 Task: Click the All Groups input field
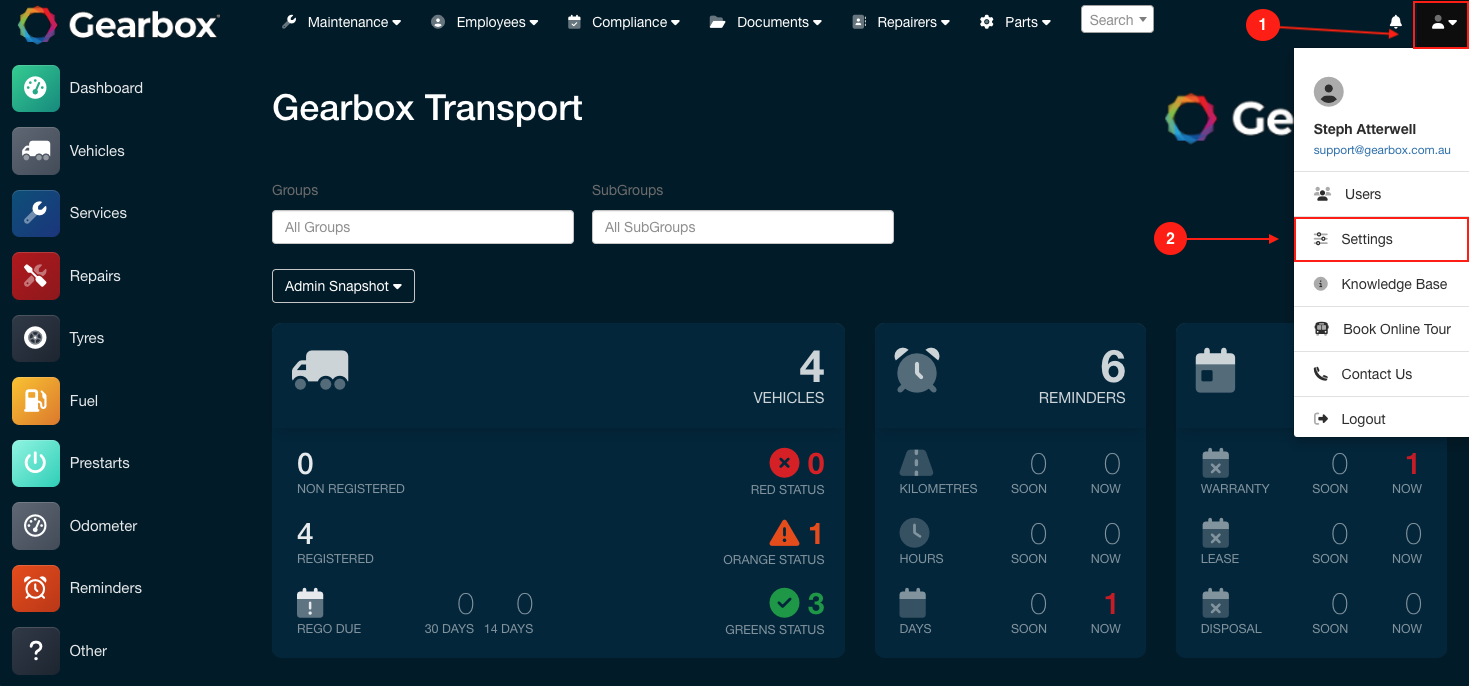point(423,227)
